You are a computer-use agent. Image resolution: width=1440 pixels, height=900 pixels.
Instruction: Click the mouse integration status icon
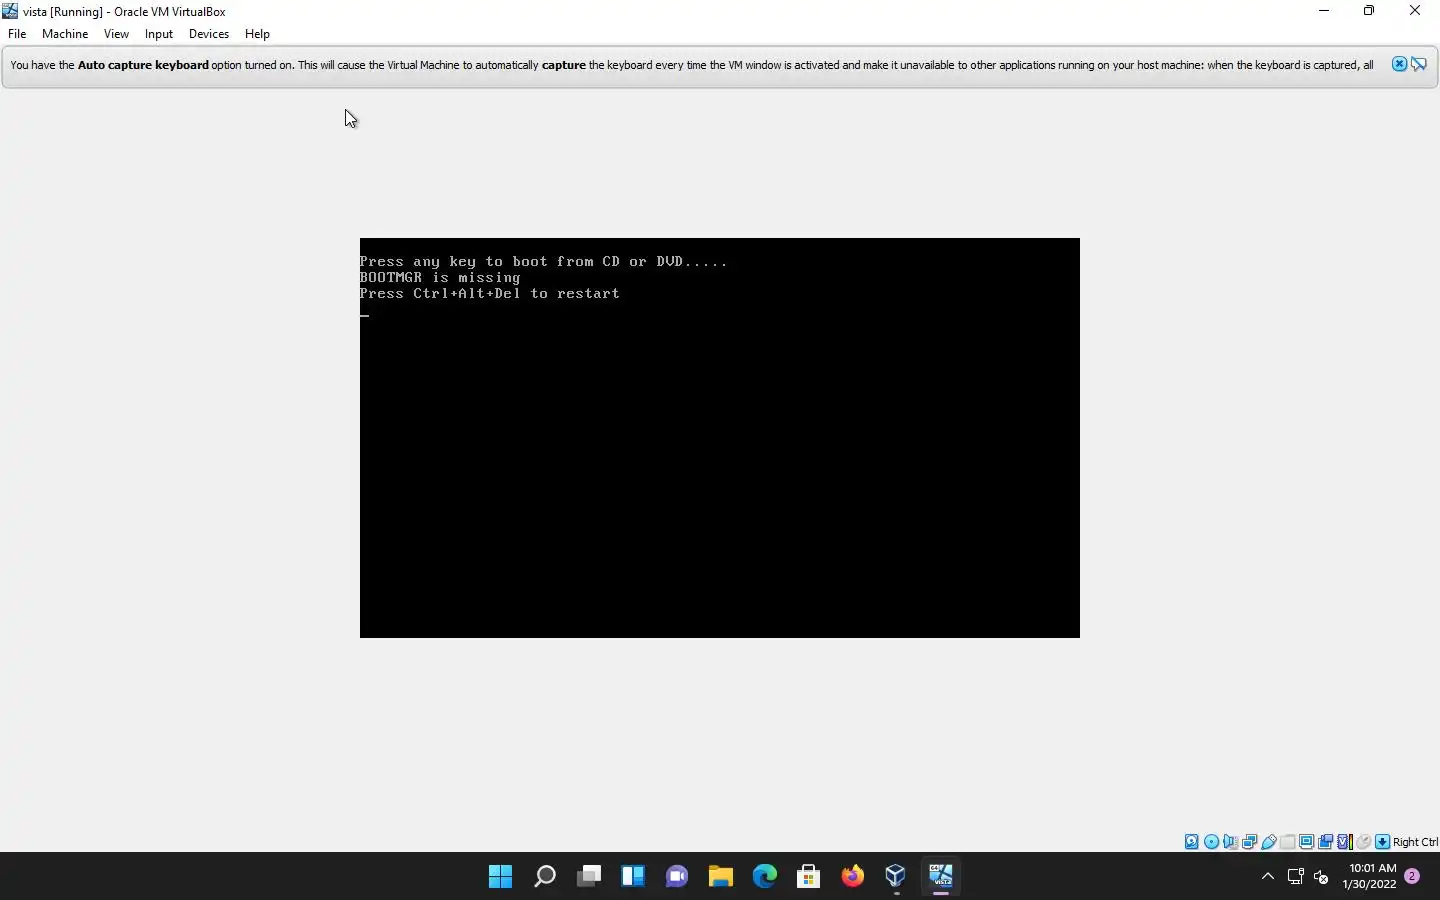1364,842
